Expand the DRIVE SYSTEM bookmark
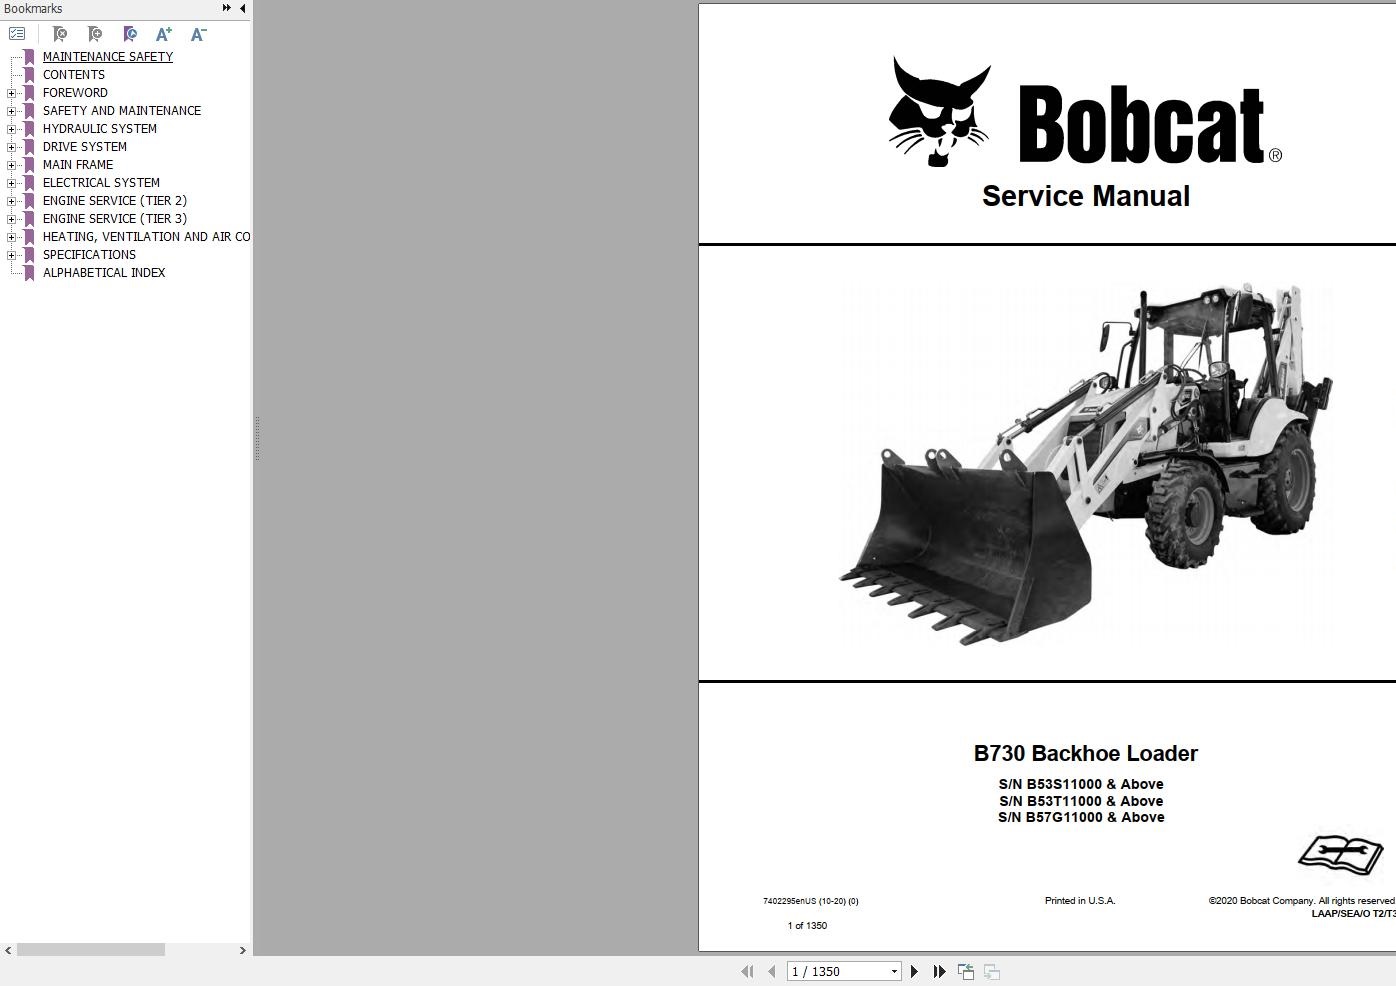This screenshot has width=1396, height=986. [x=11, y=147]
